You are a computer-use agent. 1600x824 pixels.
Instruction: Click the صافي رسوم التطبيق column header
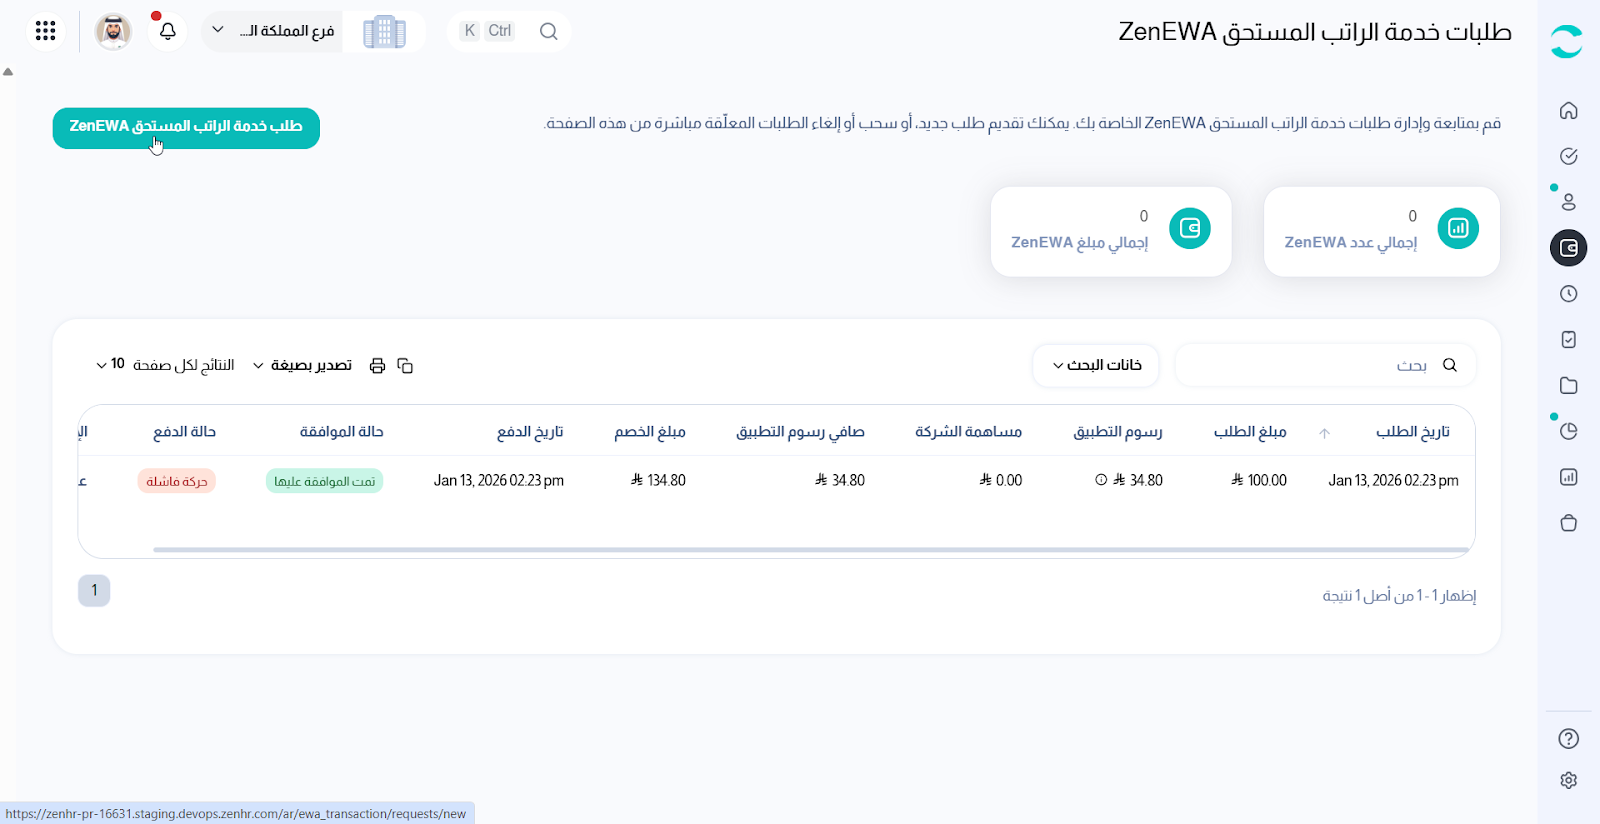[x=800, y=432]
